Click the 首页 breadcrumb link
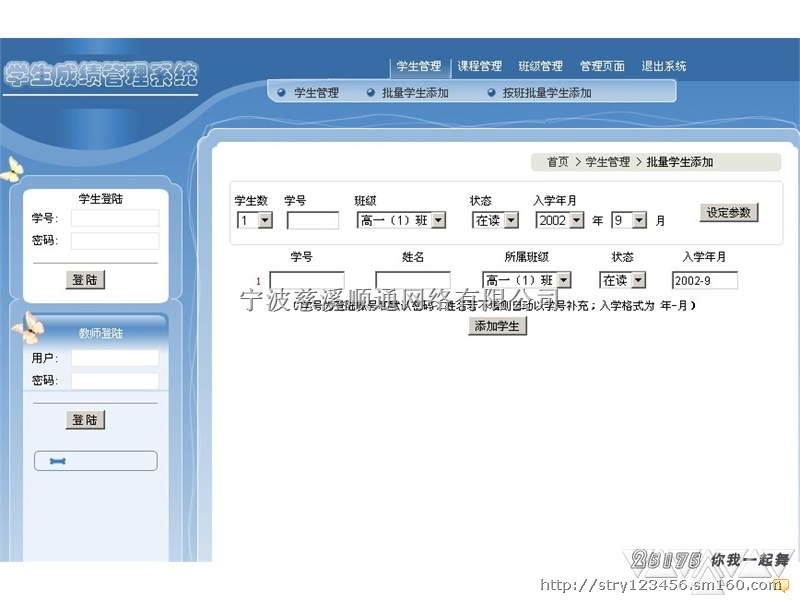Screen dimensions: 800x600 pos(557,162)
